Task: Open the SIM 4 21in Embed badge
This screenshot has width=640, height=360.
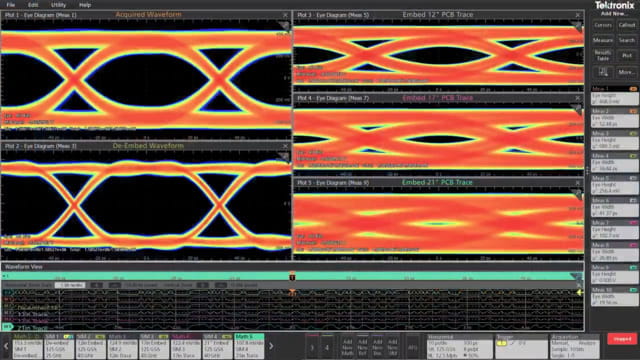Action: (218, 347)
